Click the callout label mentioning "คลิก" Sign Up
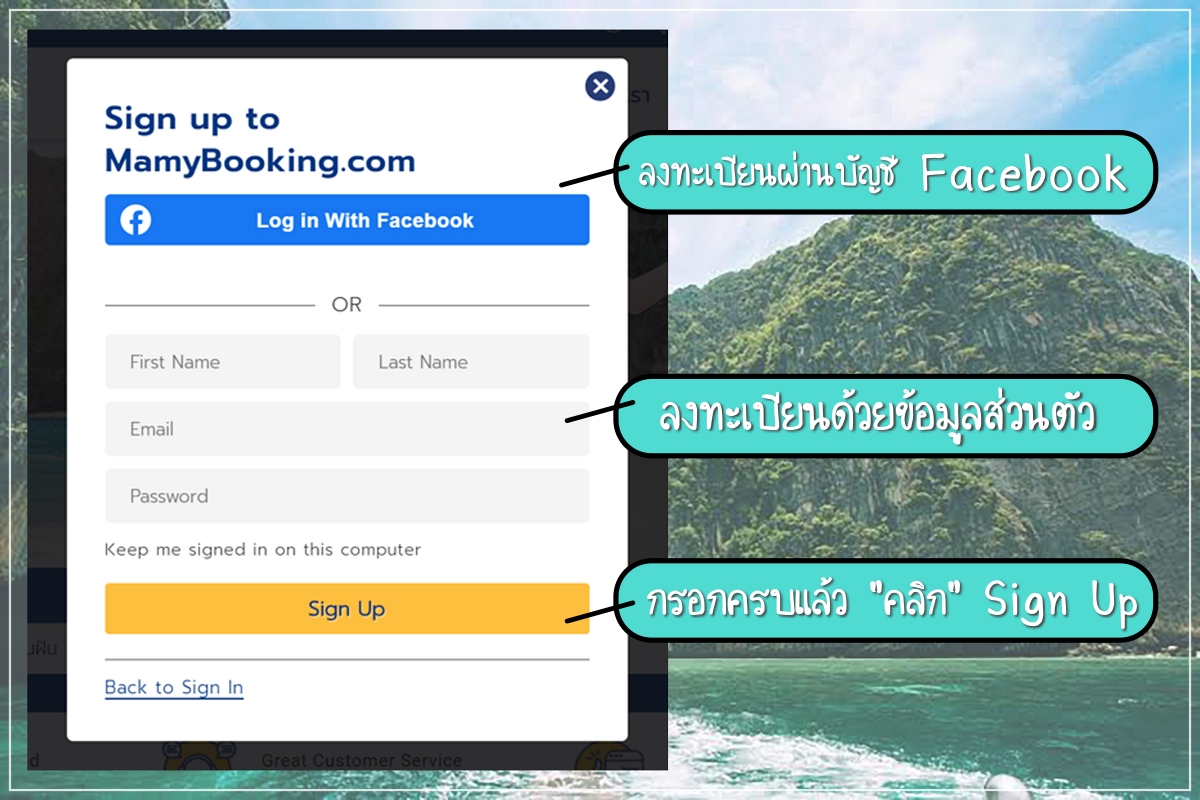 coord(885,601)
